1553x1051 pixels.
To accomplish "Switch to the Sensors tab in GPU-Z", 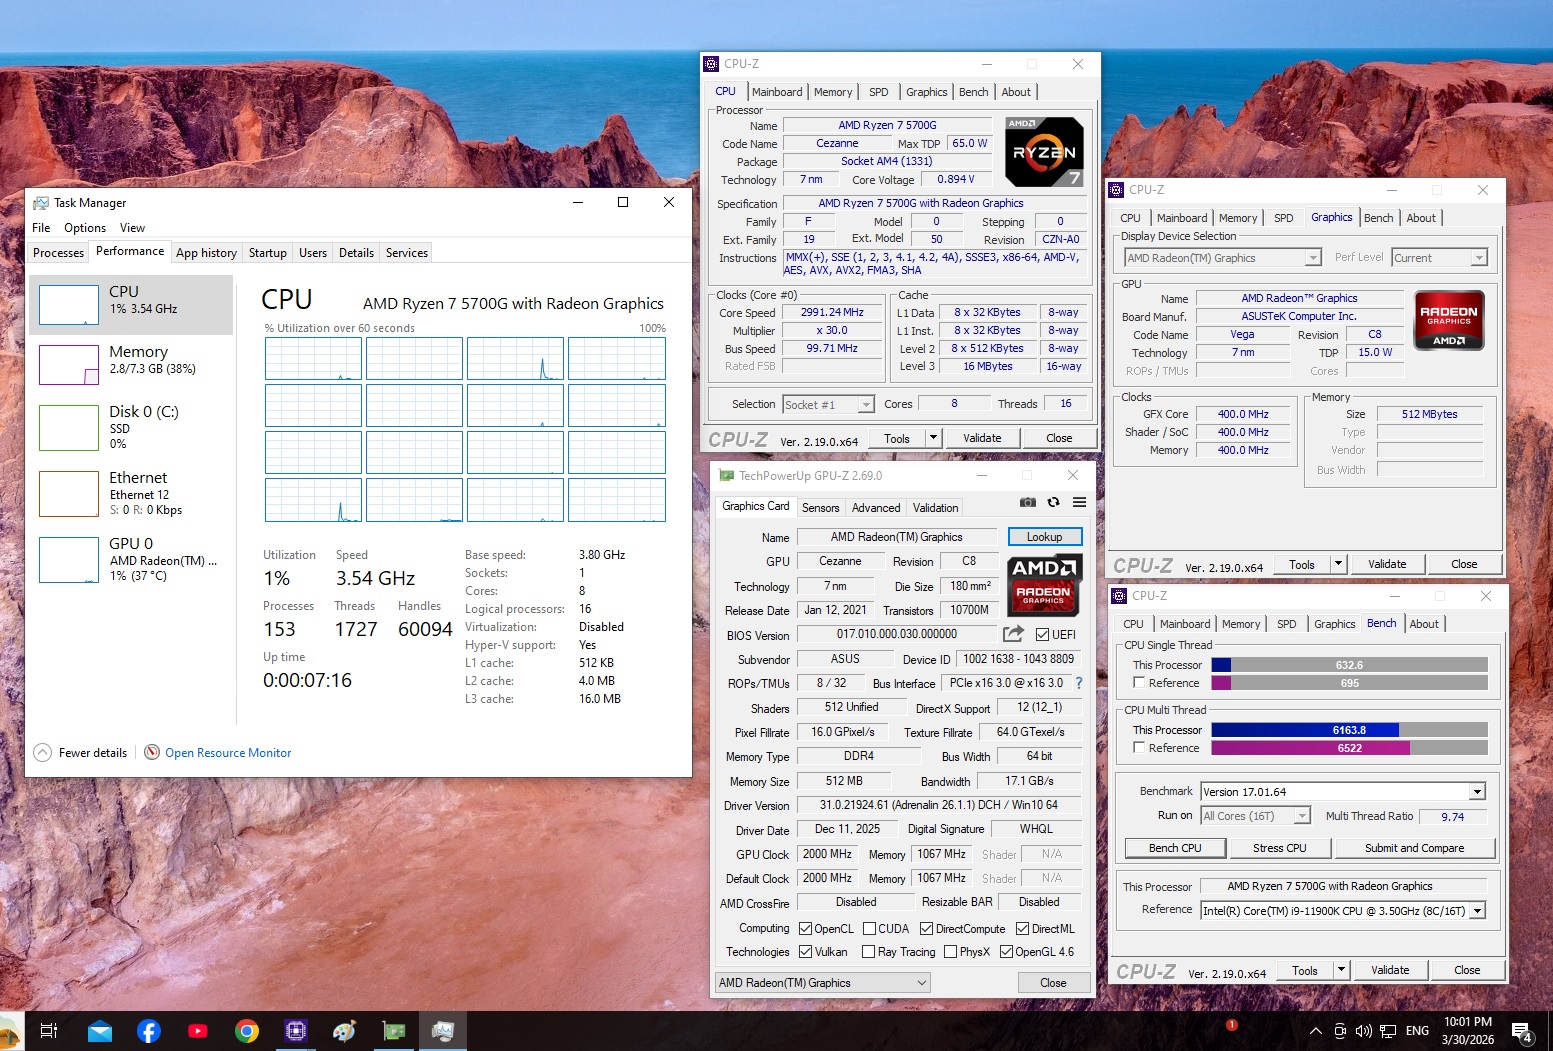I will [x=820, y=508].
